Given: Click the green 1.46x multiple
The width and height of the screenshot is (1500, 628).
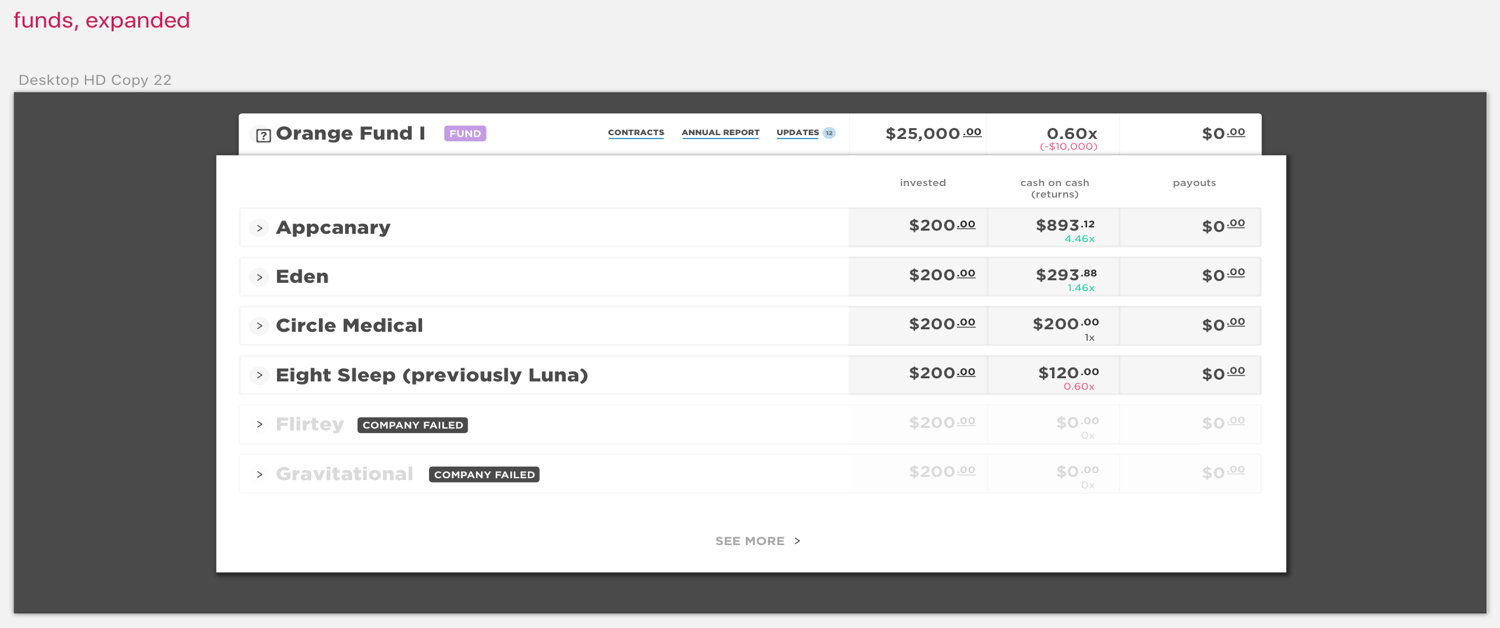Looking at the screenshot, I should point(1081,288).
